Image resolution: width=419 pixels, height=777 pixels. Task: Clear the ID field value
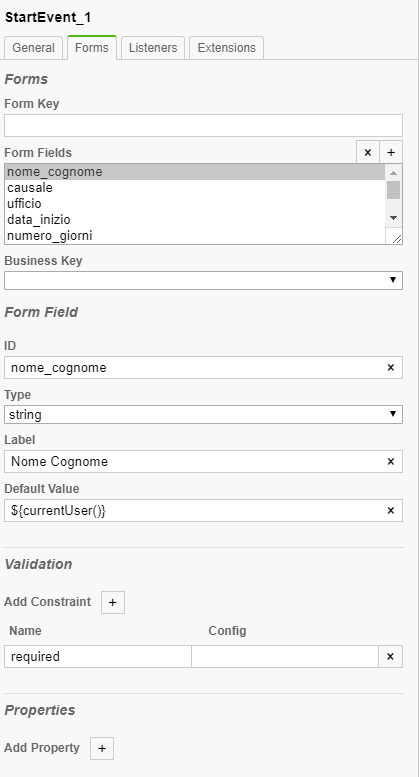coord(390,368)
